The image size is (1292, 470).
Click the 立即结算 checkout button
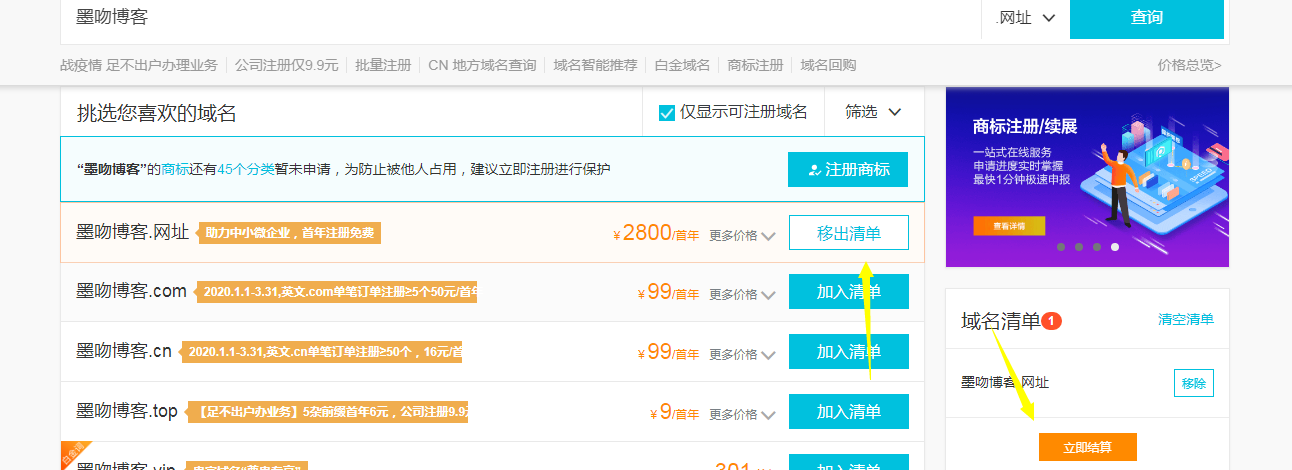(1088, 447)
